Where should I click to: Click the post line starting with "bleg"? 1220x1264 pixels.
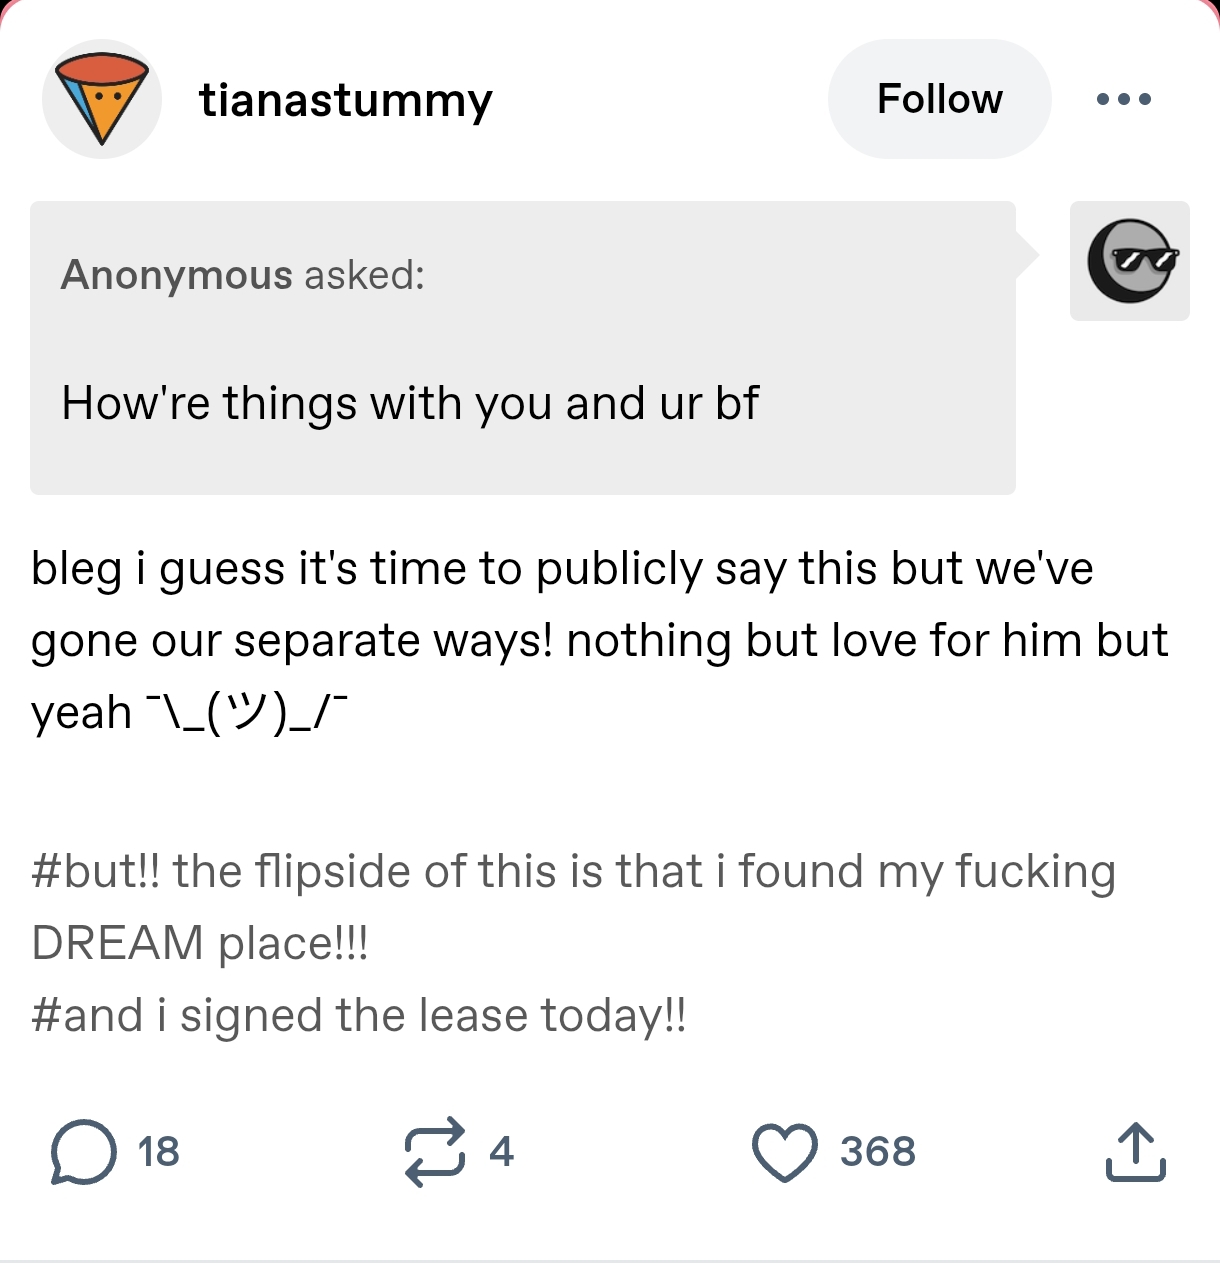[x=561, y=569]
